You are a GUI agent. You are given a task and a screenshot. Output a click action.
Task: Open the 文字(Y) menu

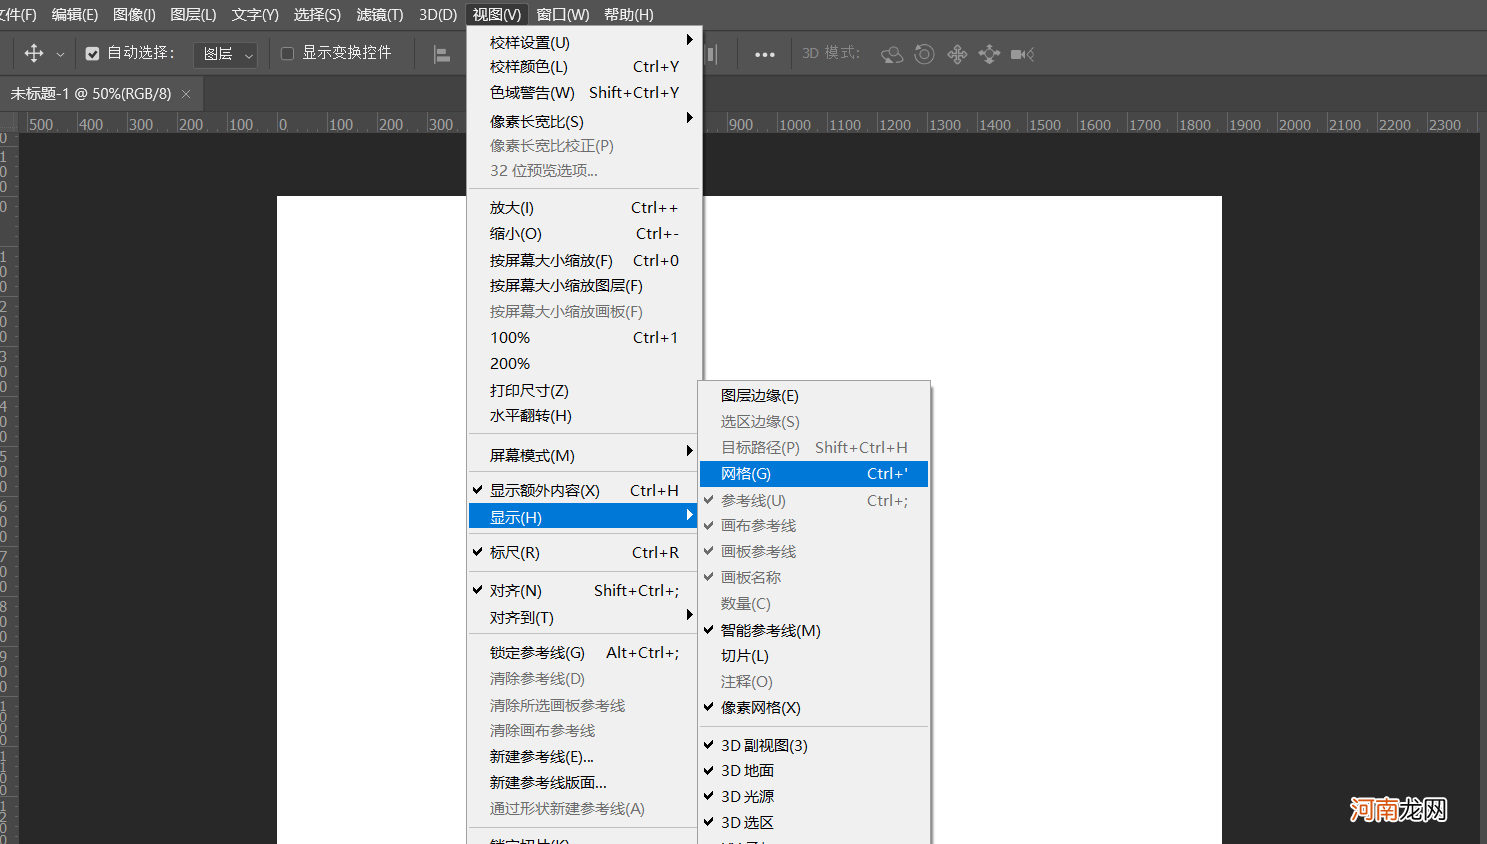click(255, 14)
